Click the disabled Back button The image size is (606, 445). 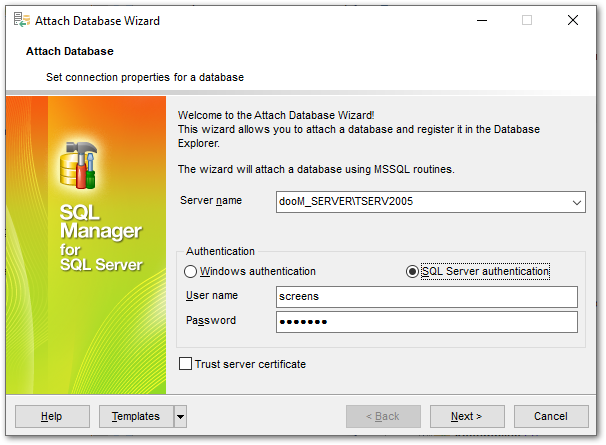383,416
